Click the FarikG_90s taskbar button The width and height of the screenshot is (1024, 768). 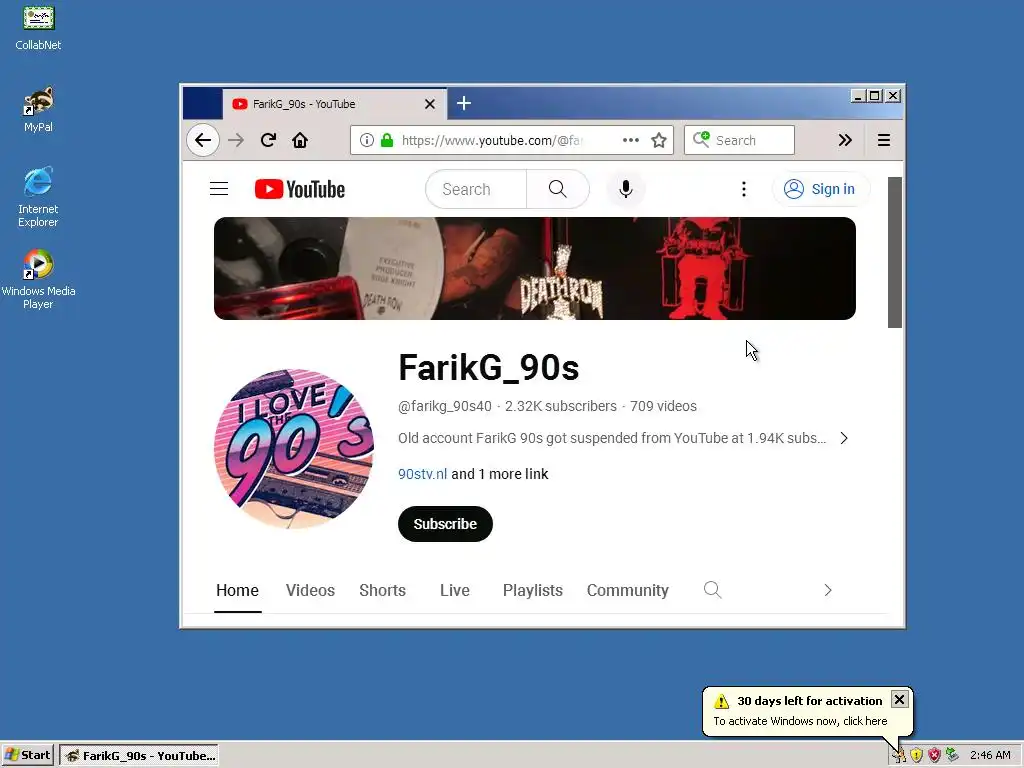139,755
